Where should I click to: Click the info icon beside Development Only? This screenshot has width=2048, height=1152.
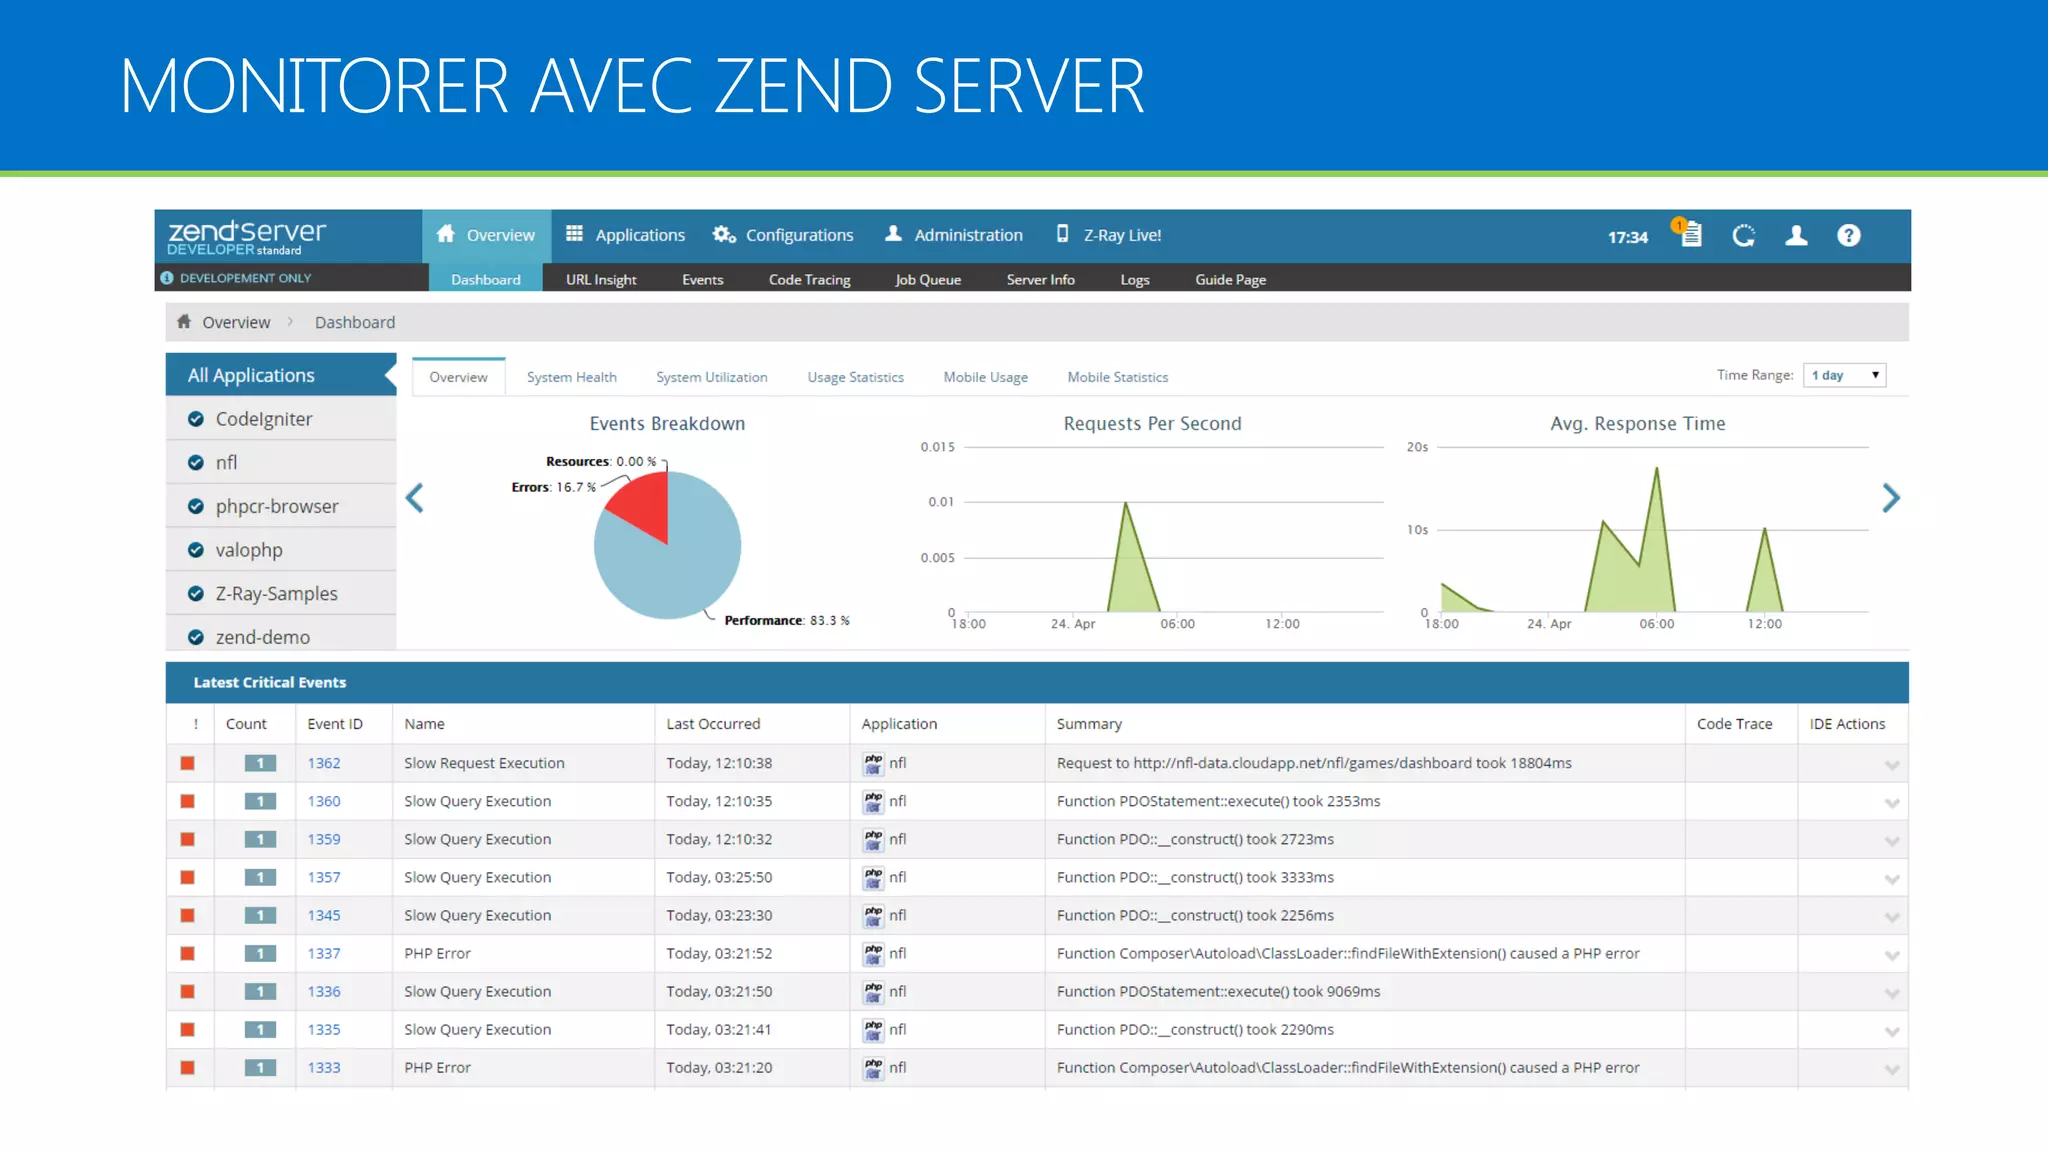[167, 278]
